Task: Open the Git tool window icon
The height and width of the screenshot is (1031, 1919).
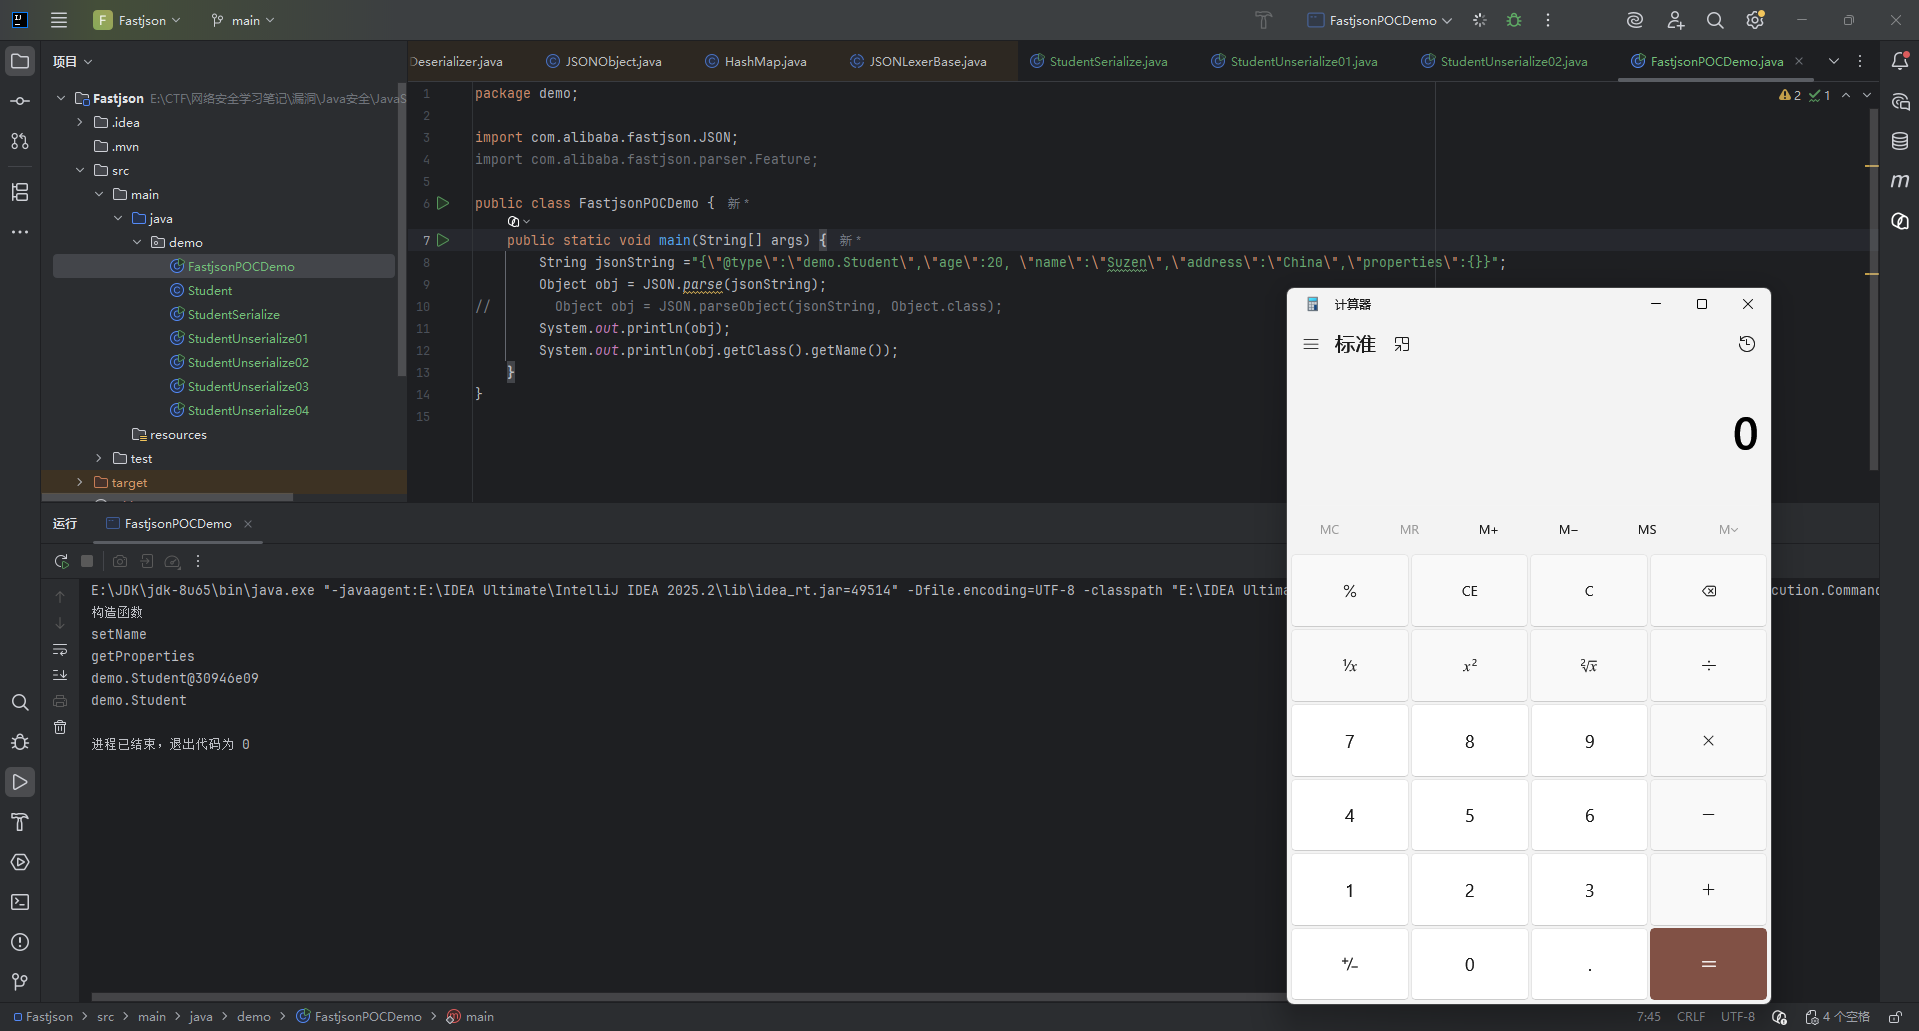Action: [20, 982]
